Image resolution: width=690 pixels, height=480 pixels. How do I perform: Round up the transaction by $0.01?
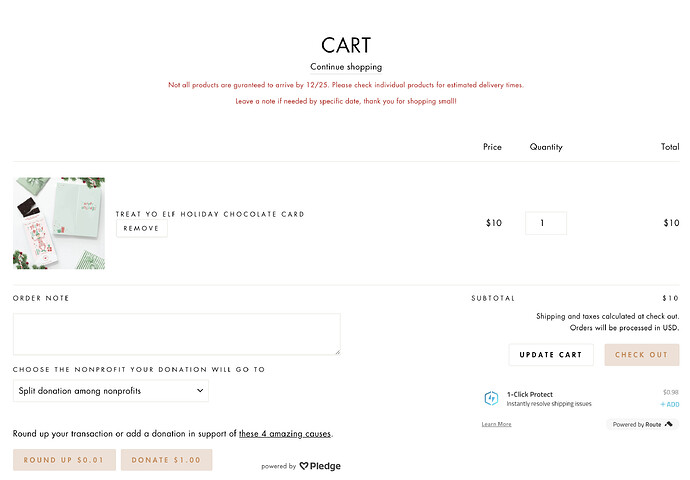[x=64, y=460]
